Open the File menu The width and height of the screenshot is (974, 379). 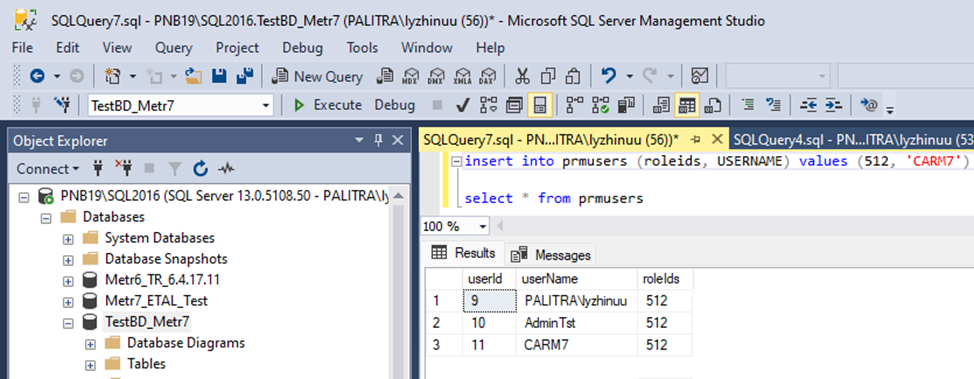click(22, 48)
